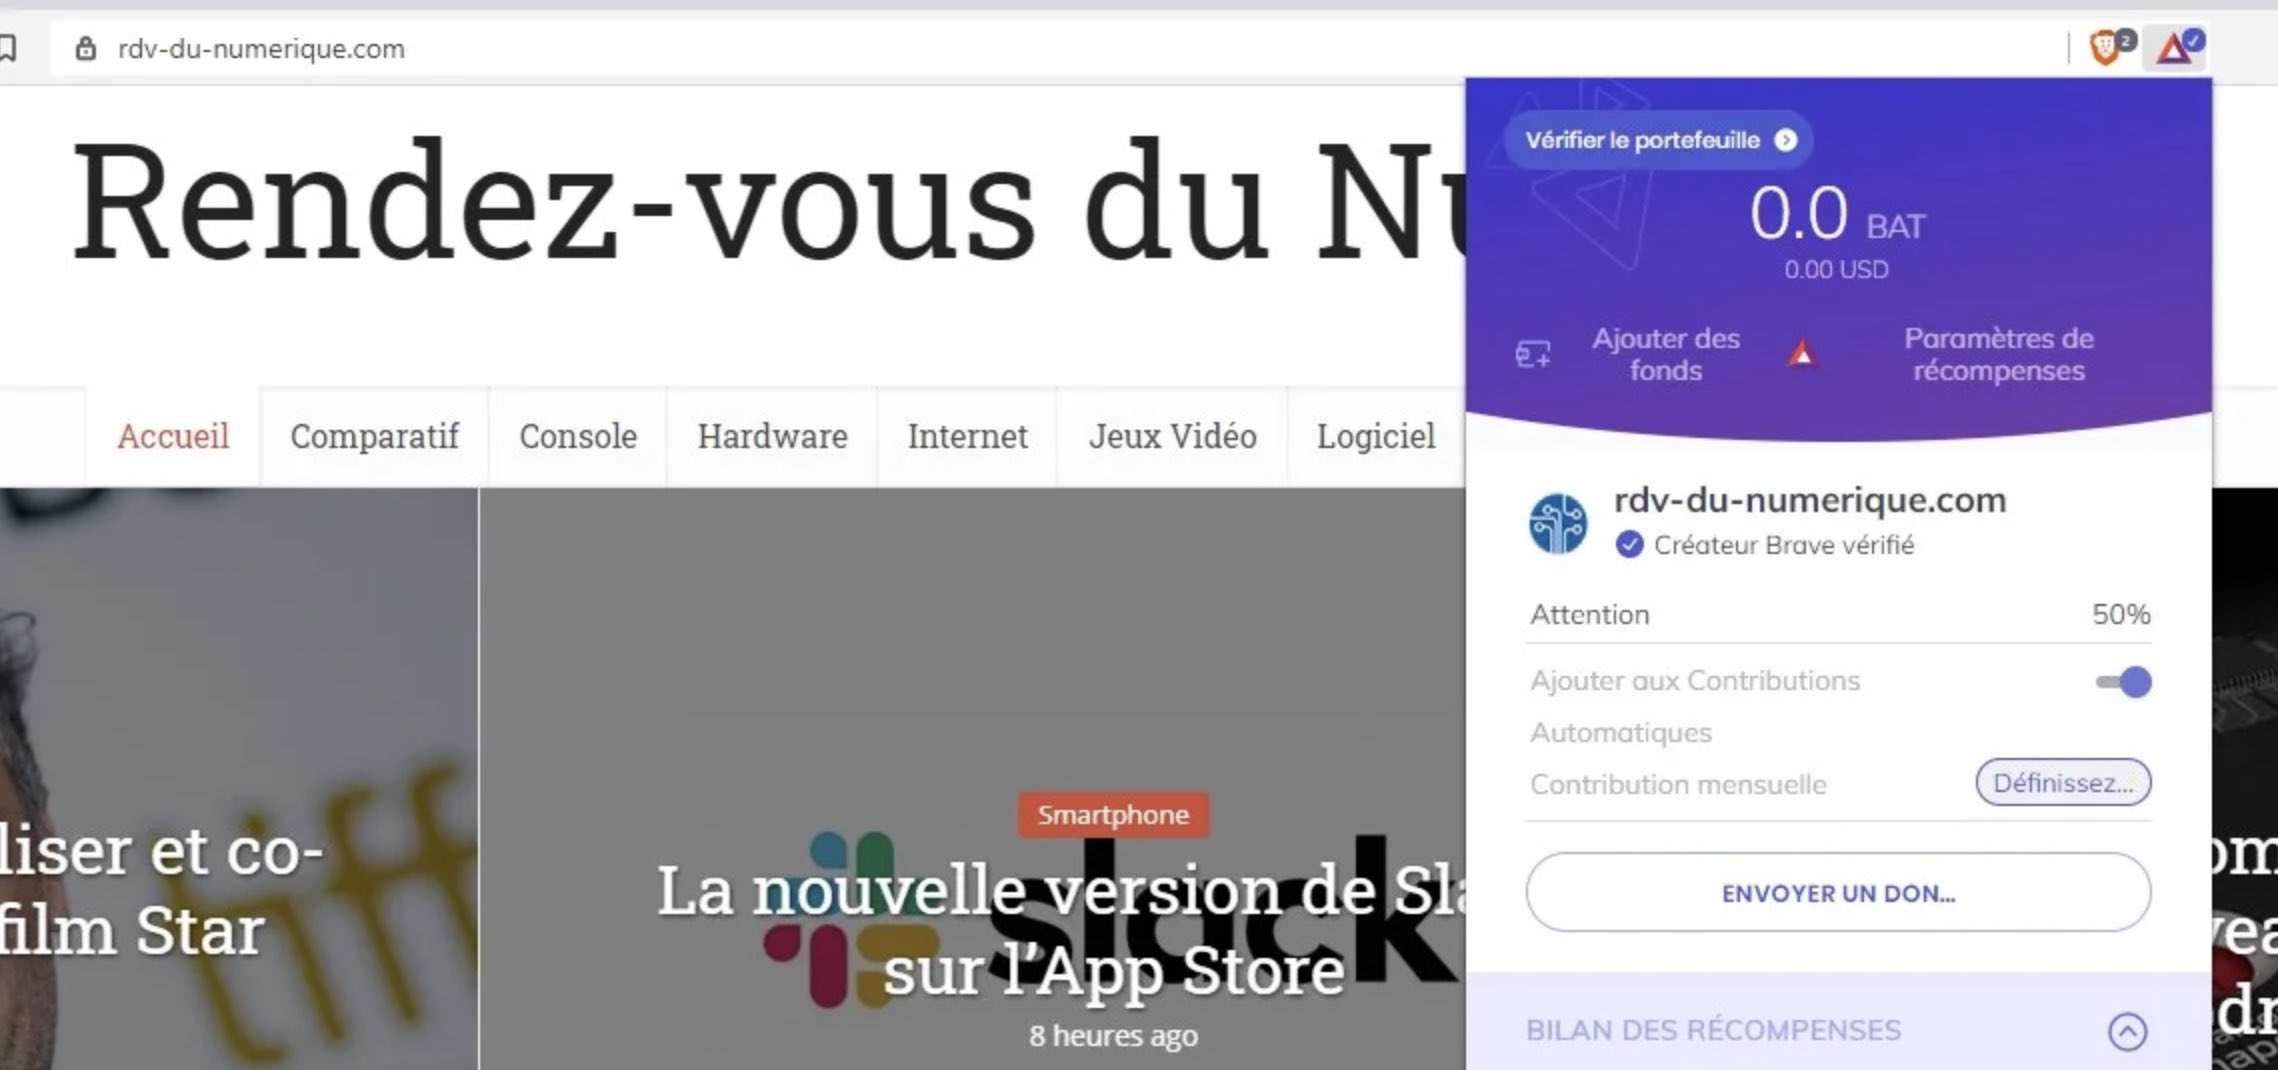Open the Slack App Store article thumbnail
This screenshot has height=1070, width=2278.
coord(972,778)
